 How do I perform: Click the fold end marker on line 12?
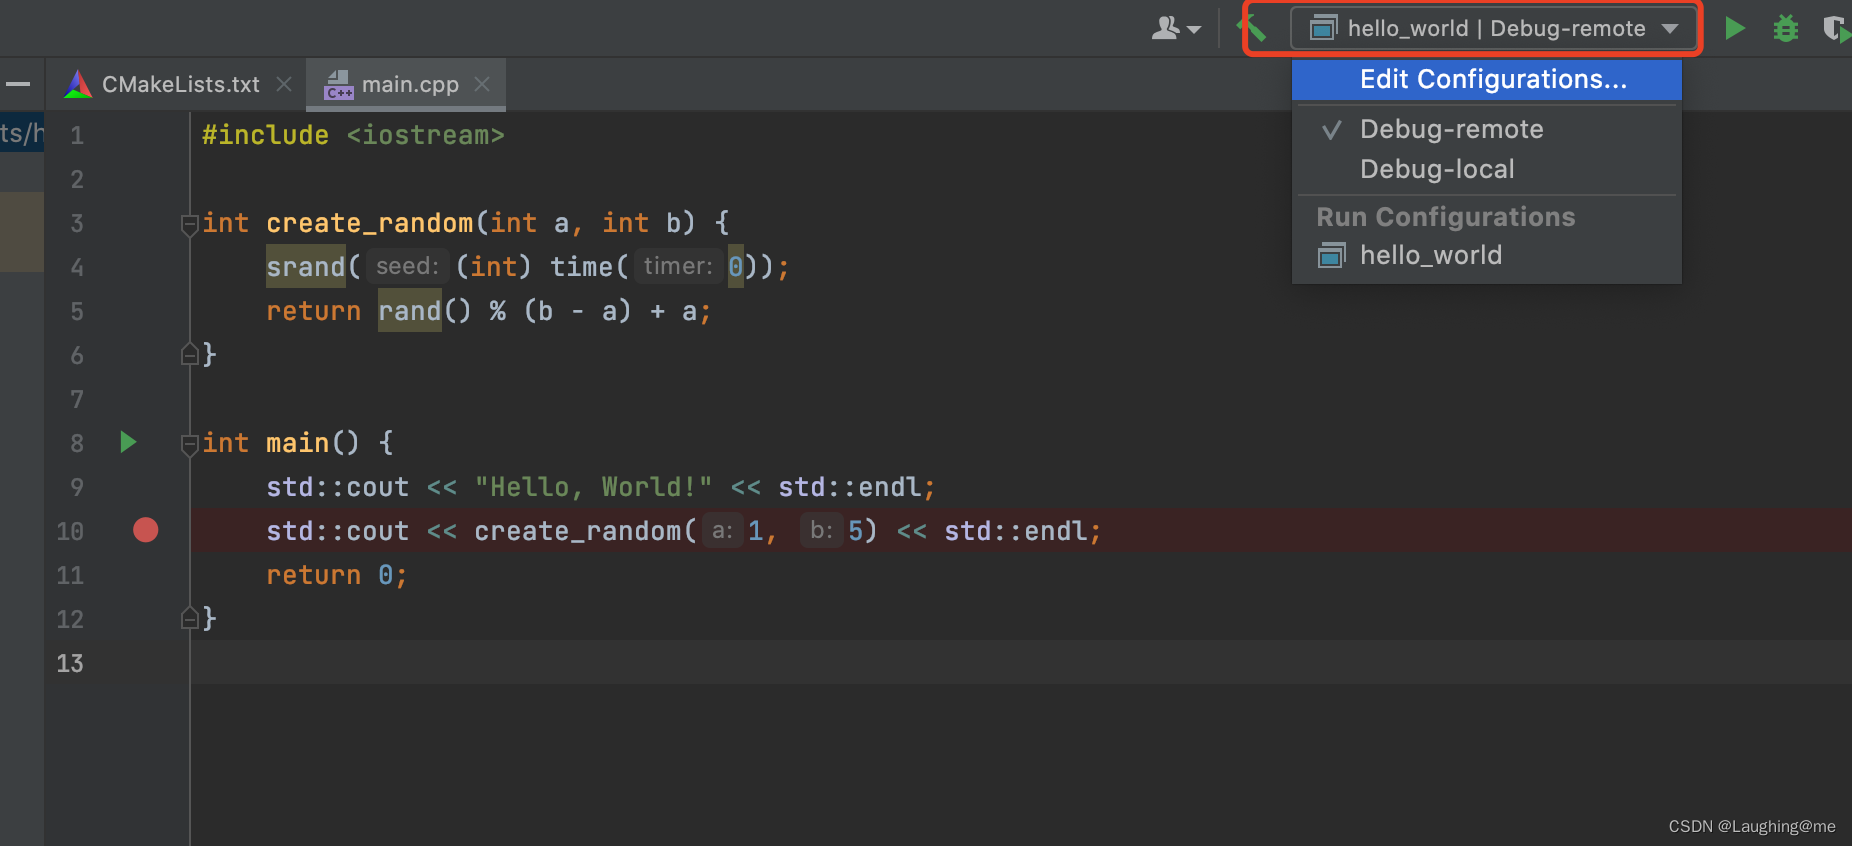tap(190, 617)
